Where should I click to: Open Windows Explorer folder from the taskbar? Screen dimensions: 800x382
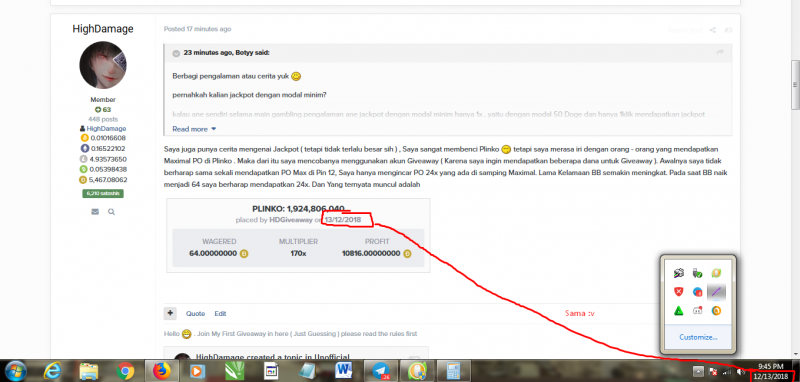click(x=89, y=371)
